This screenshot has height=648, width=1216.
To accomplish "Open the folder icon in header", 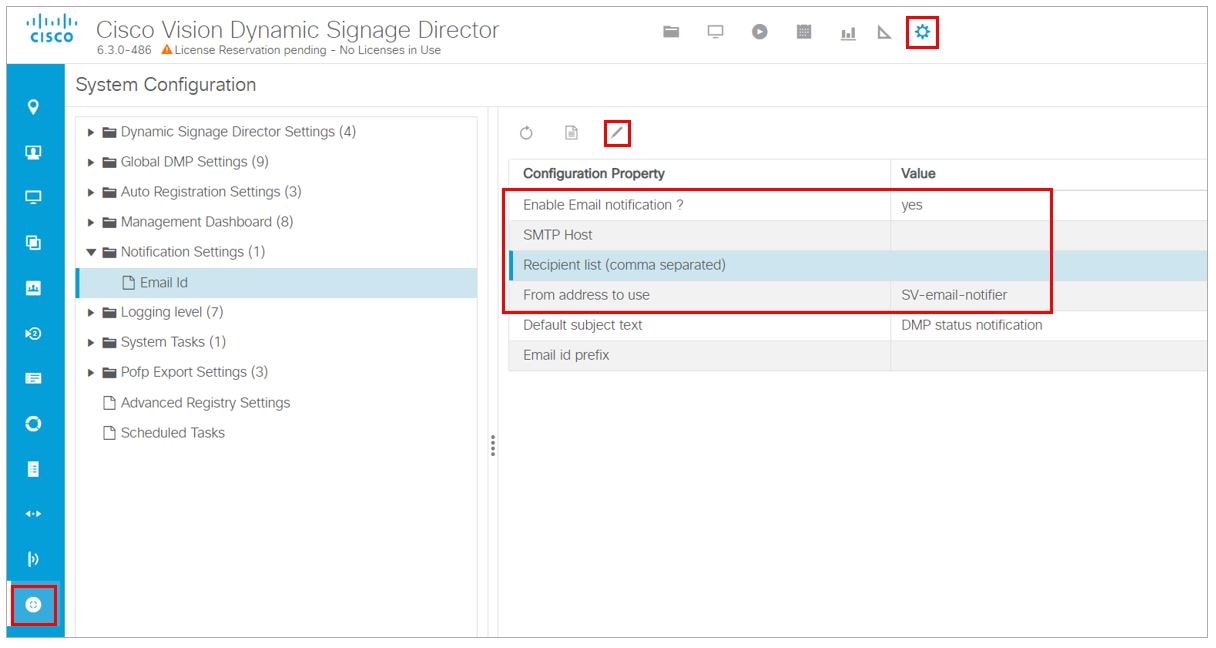I will pos(672,32).
